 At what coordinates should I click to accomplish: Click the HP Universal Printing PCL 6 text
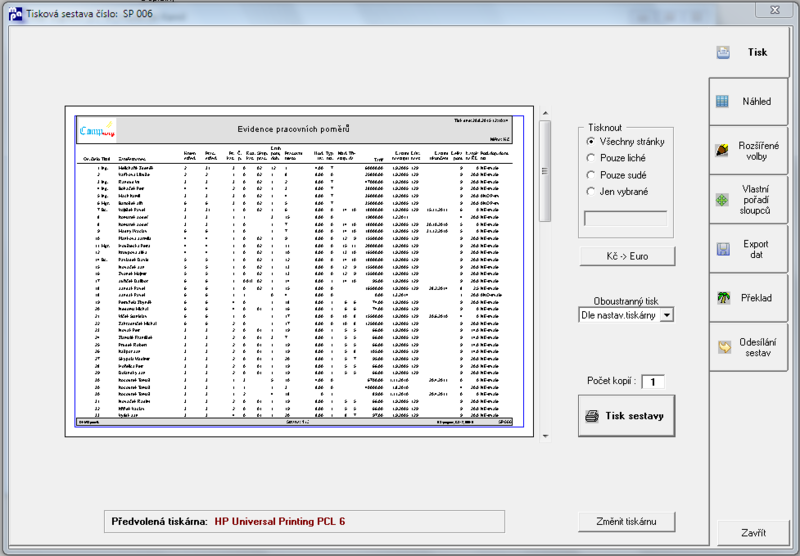point(280,521)
